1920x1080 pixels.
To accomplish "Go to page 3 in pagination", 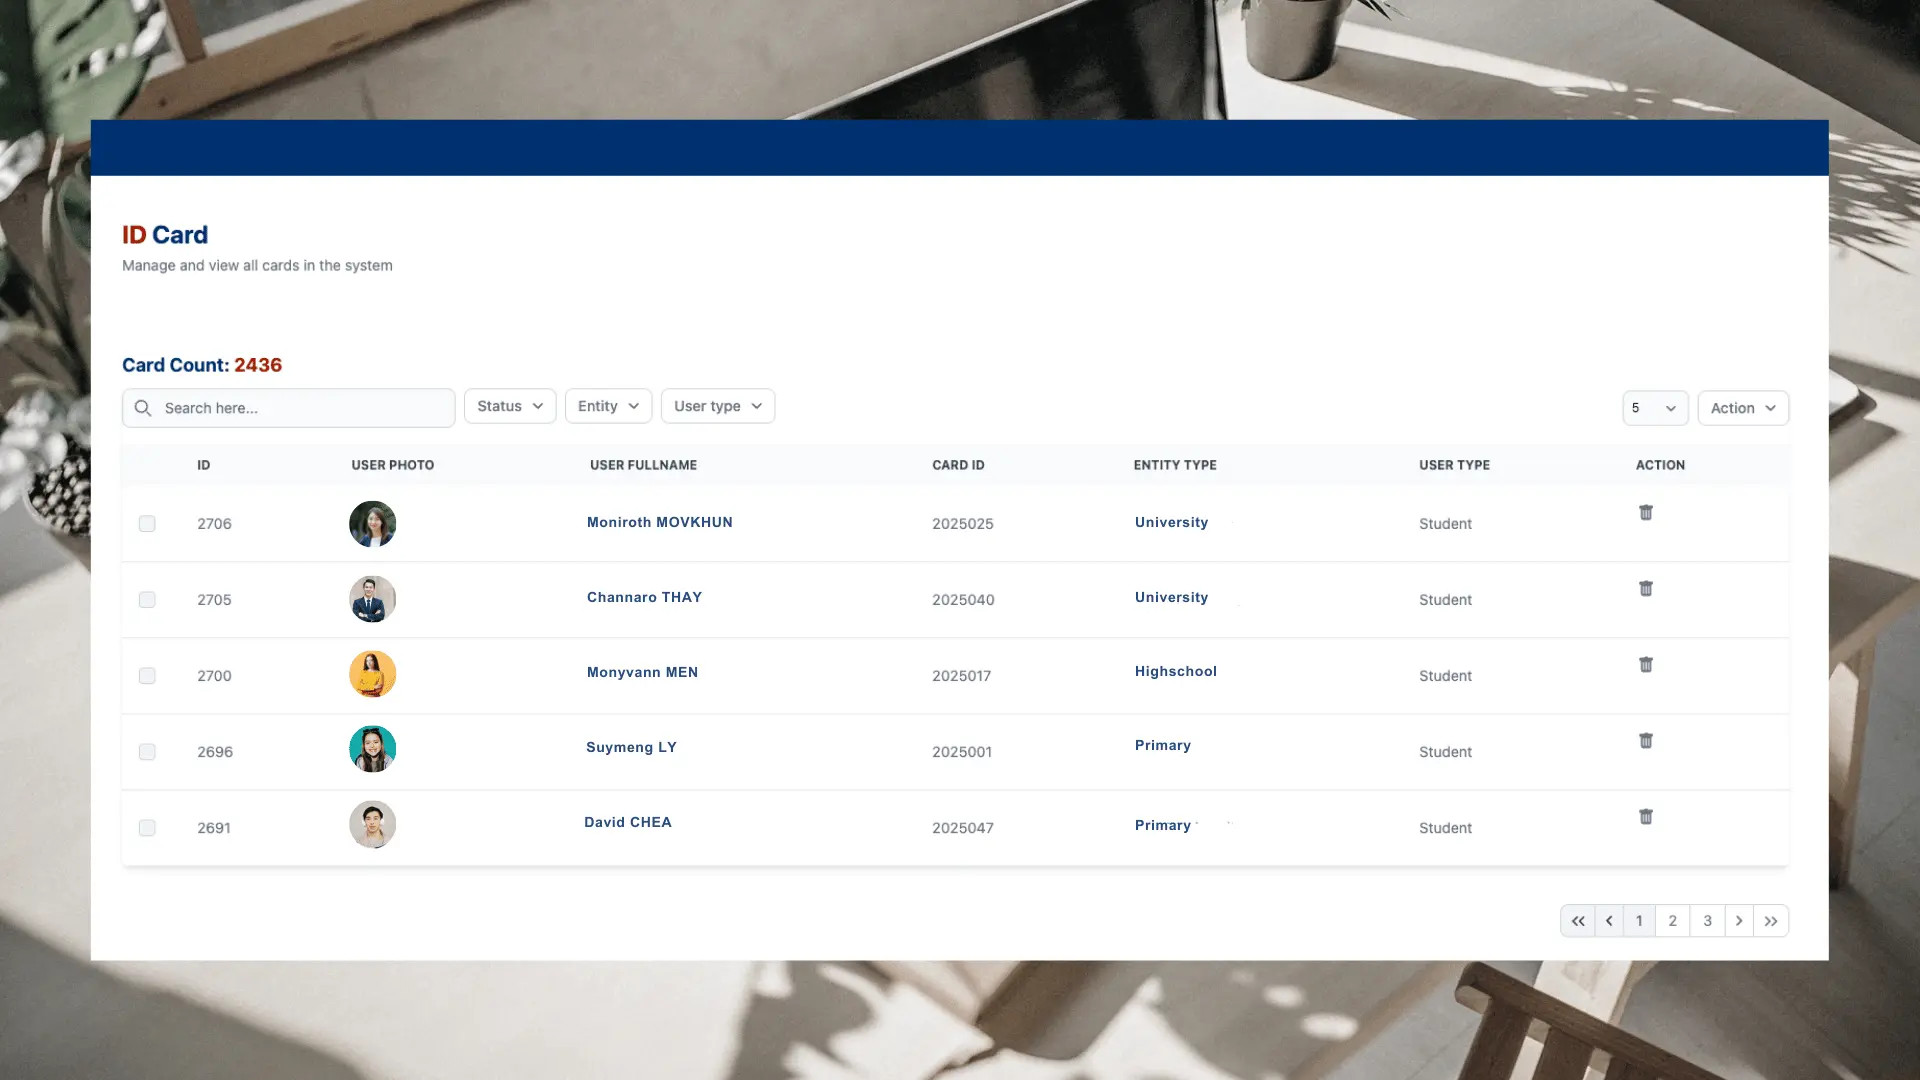I will coord(1707,921).
